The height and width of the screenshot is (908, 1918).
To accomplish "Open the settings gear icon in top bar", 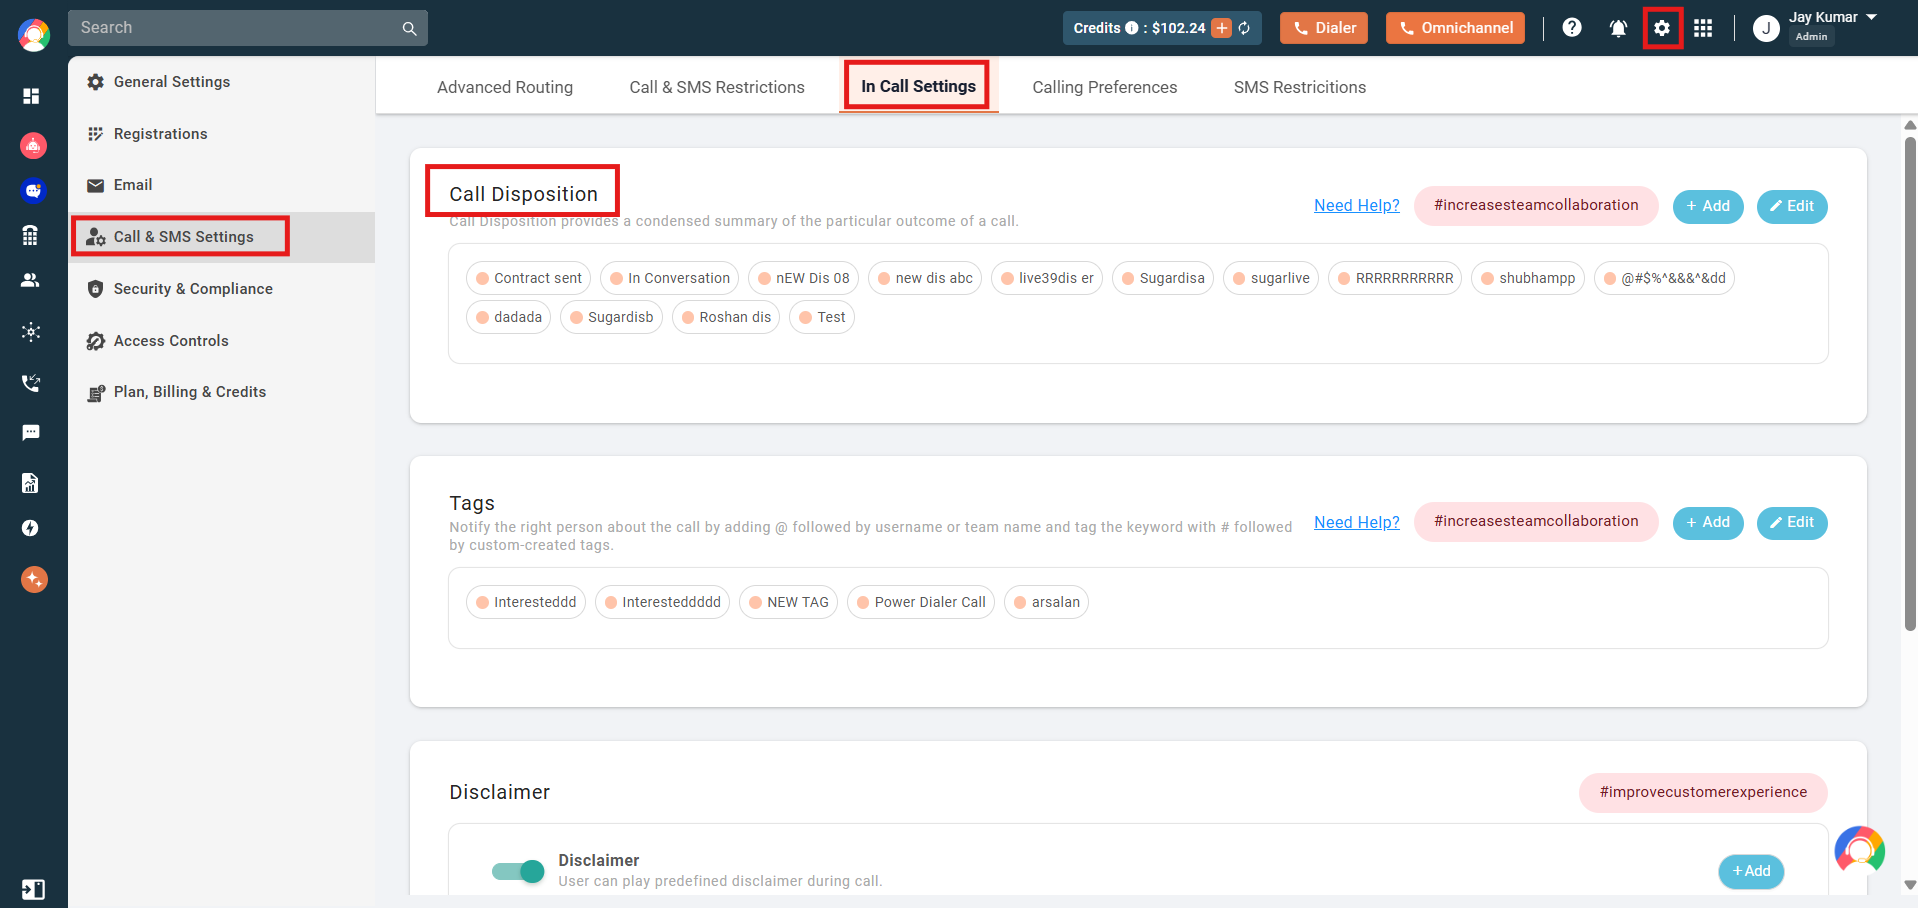I will coord(1662,28).
